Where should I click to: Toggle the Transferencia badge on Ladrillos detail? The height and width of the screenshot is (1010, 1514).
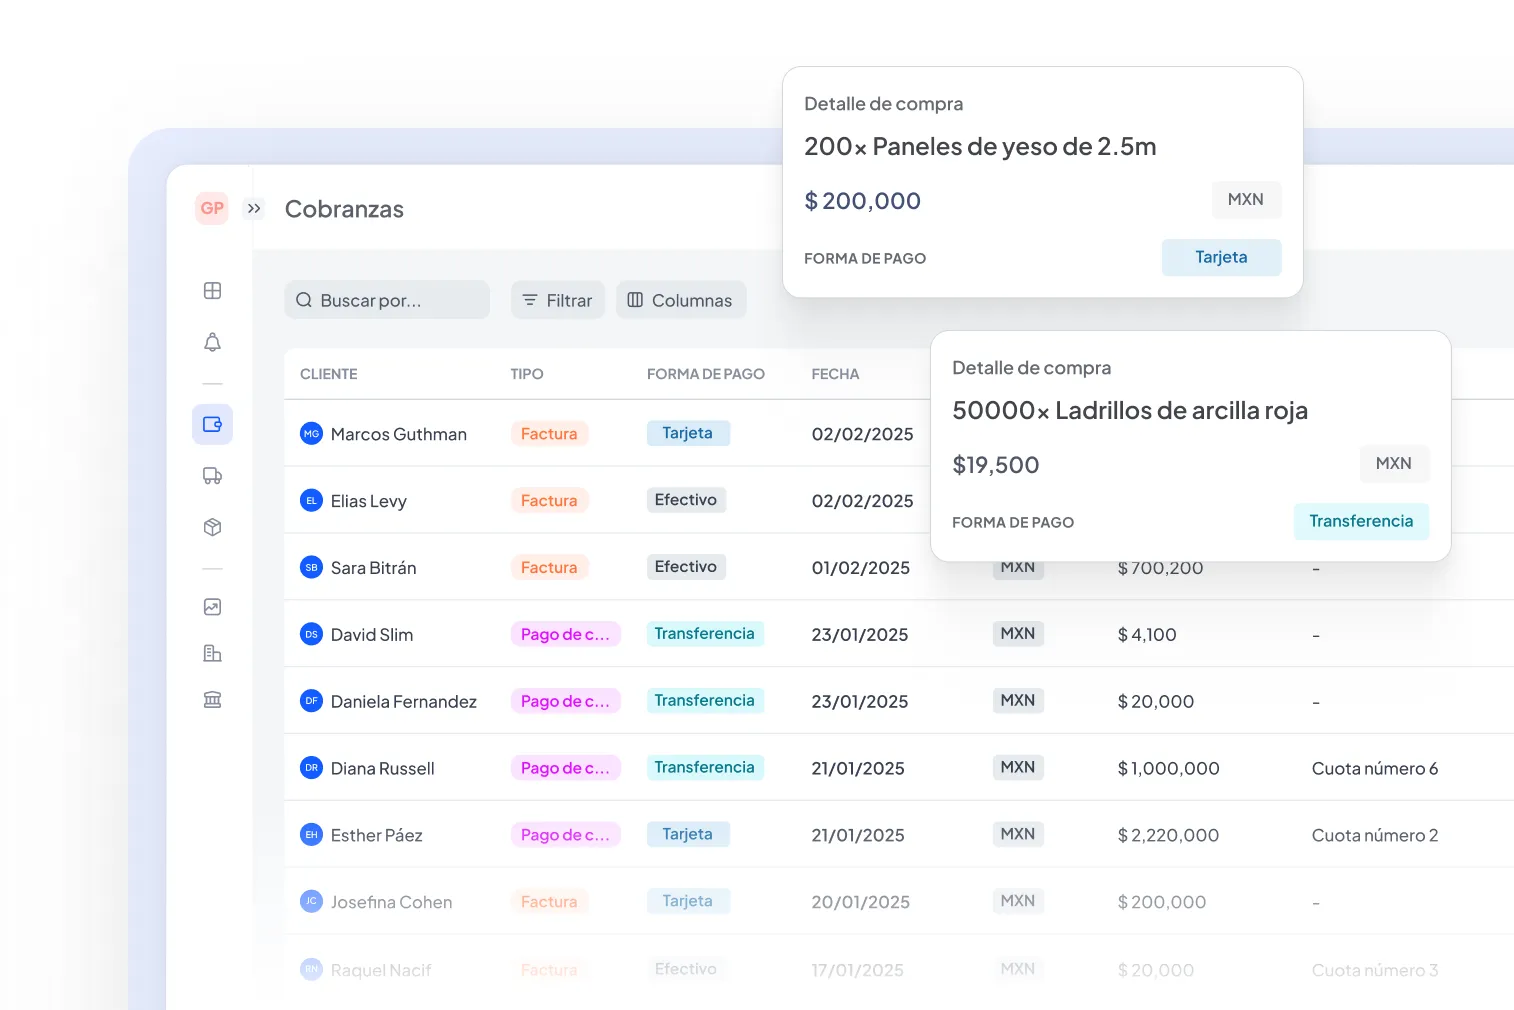pos(1361,521)
